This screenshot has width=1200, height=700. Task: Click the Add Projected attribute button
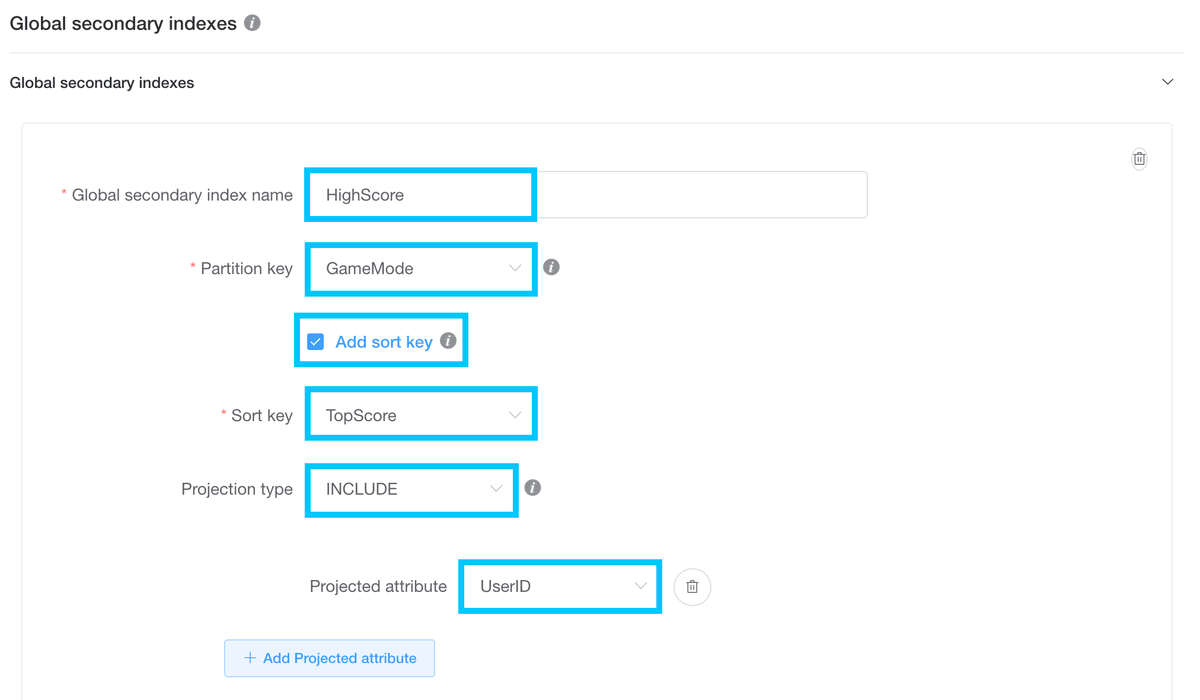[x=329, y=658]
